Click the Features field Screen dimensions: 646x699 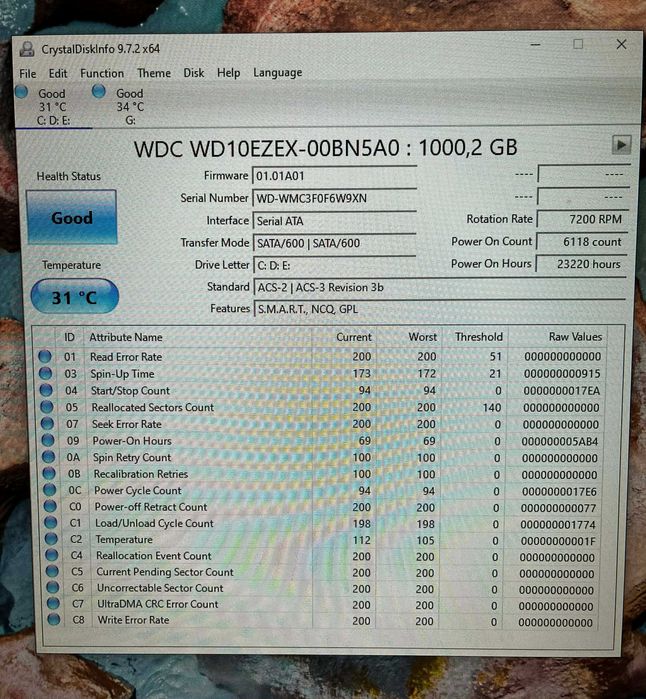click(440, 308)
